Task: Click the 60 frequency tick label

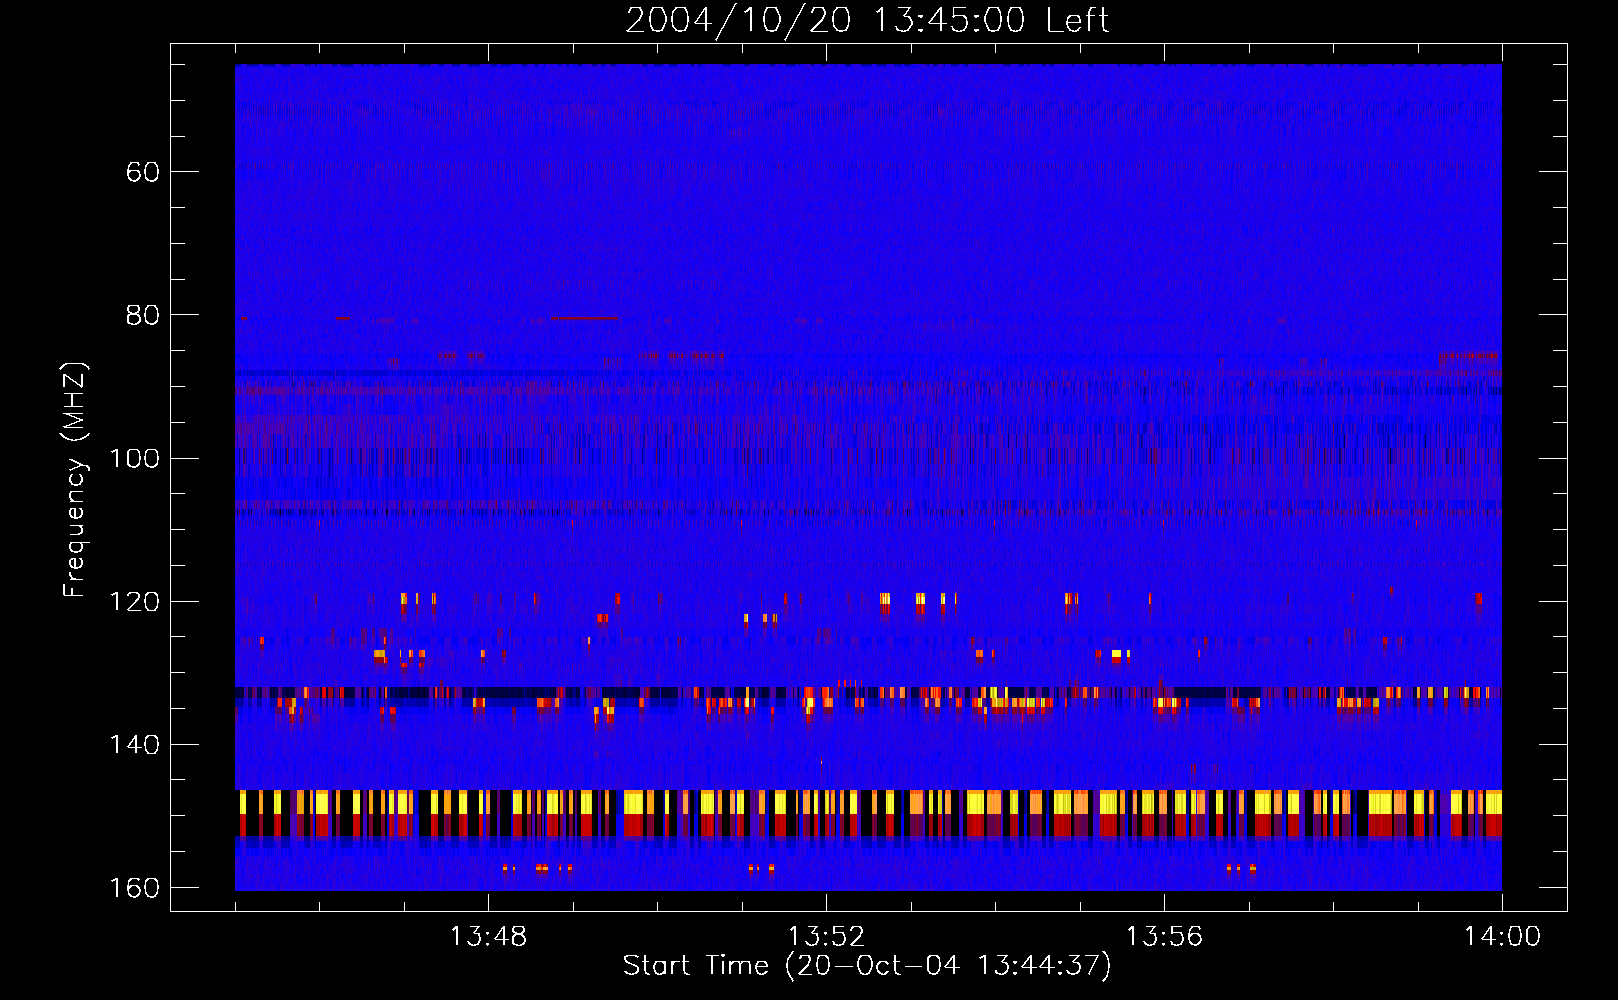Action: click(143, 172)
